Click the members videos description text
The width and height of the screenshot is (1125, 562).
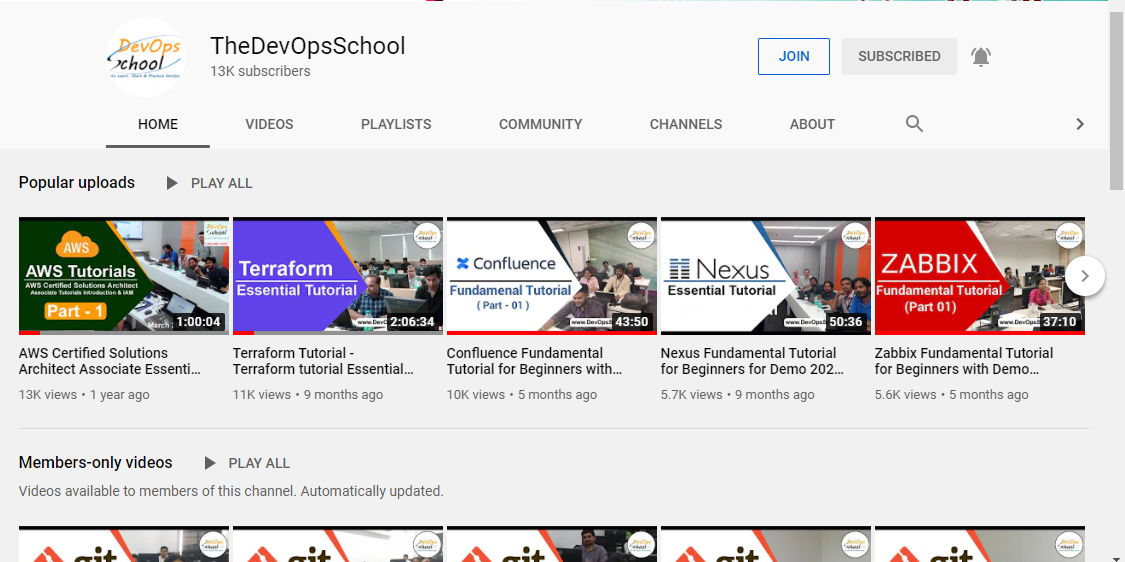coord(231,492)
